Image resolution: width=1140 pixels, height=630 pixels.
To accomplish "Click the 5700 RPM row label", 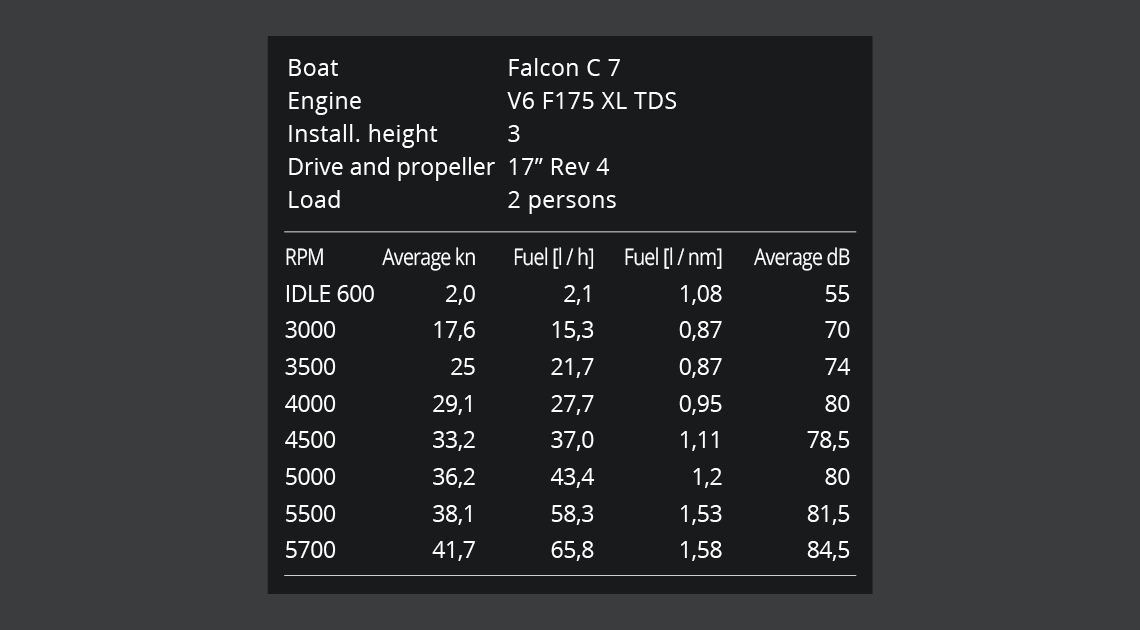I will [310, 550].
